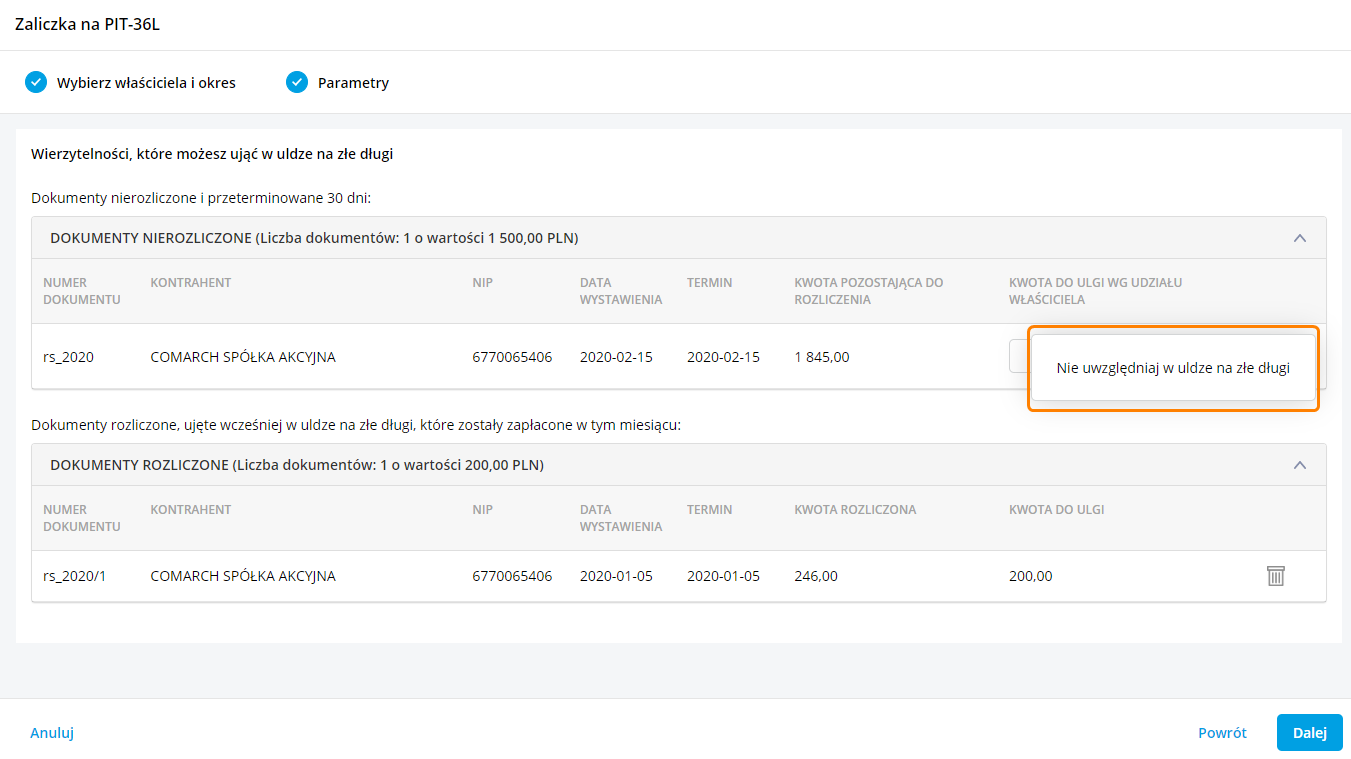Click COMARCH SPÓŁKA AKCYJNA in the rs_2020/1 row
This screenshot has height=759, width=1351.
(x=243, y=576)
